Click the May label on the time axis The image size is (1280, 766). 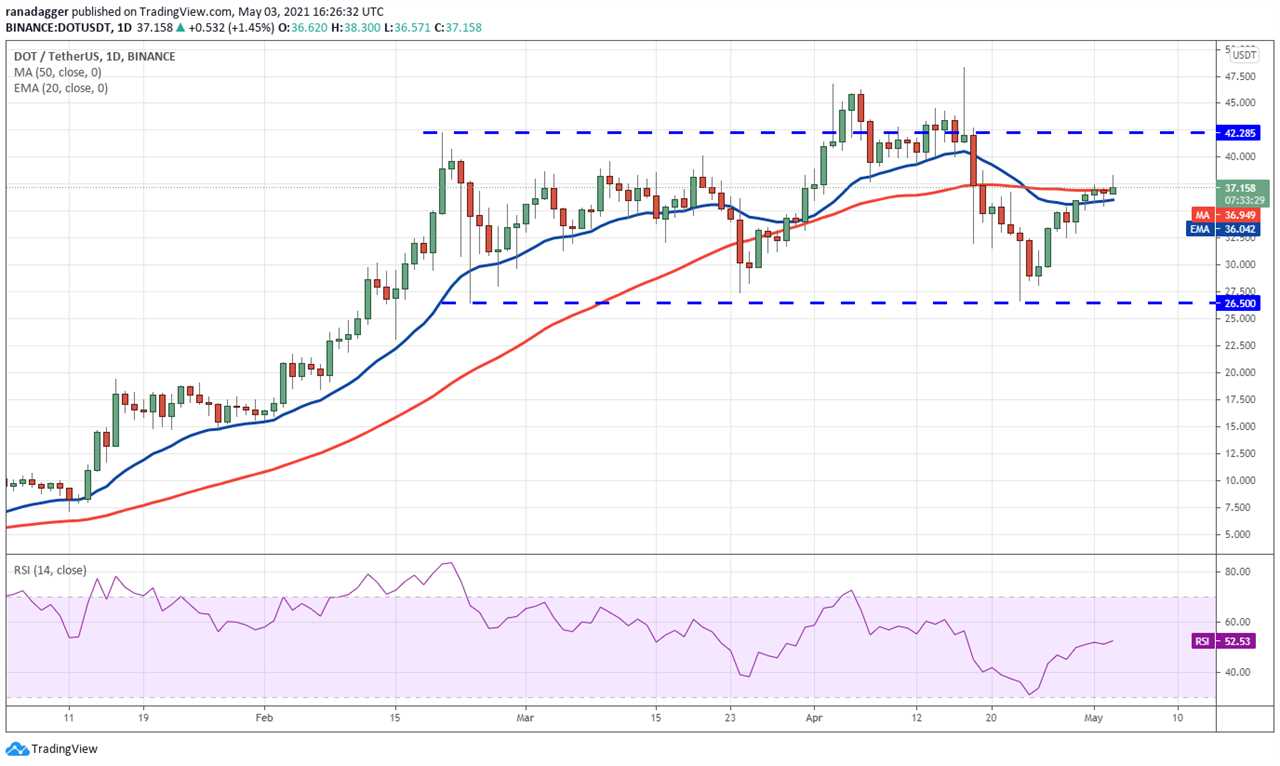pos(1094,718)
